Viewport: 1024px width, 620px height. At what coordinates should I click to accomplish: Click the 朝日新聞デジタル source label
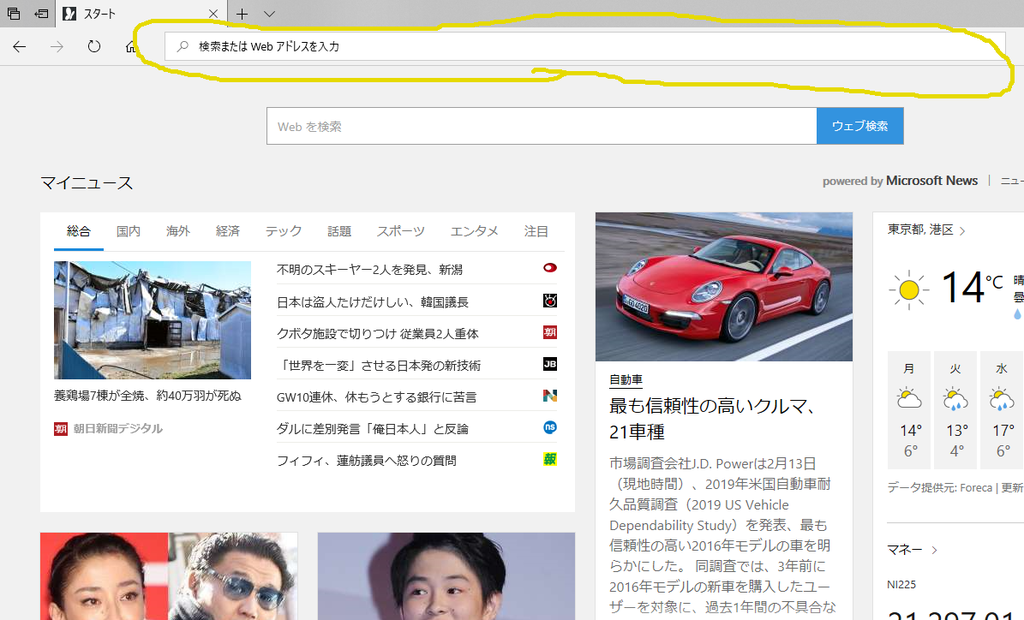coord(118,429)
